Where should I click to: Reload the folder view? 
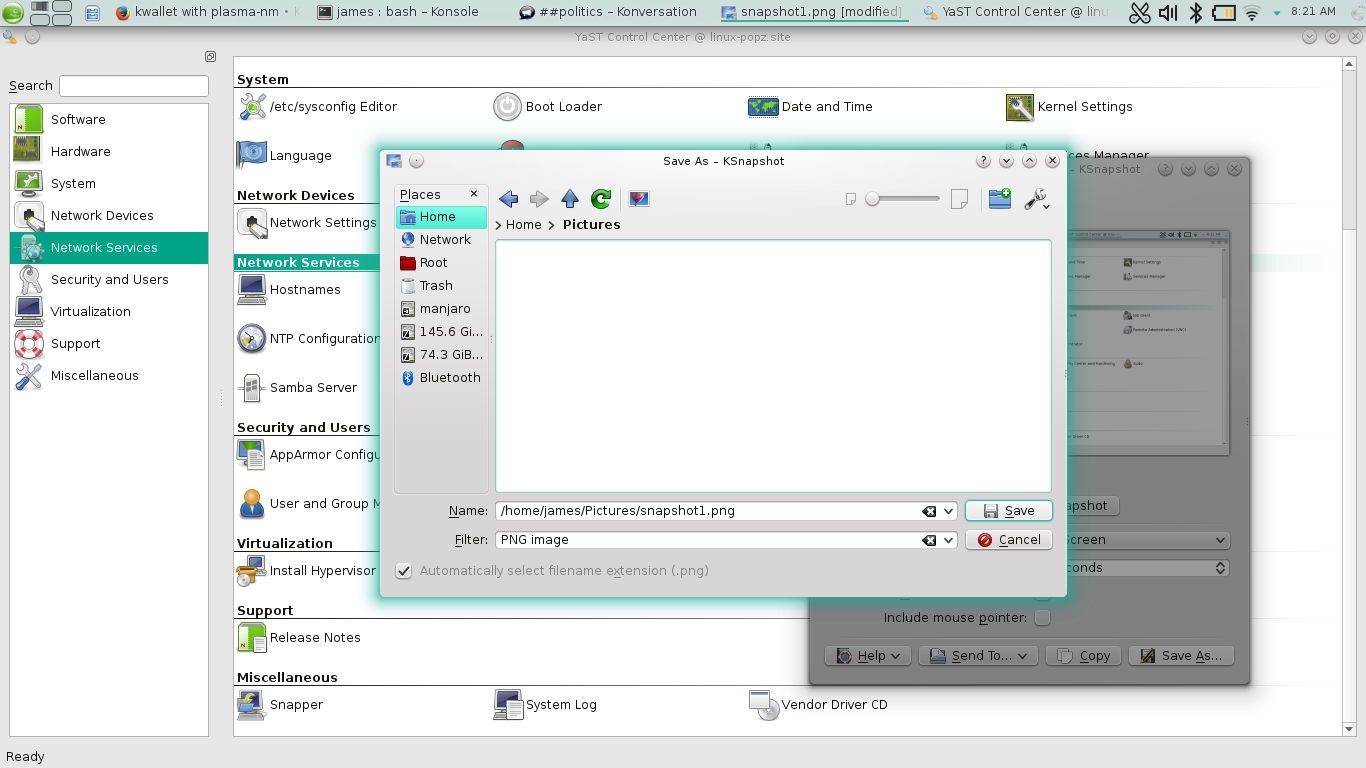point(601,199)
